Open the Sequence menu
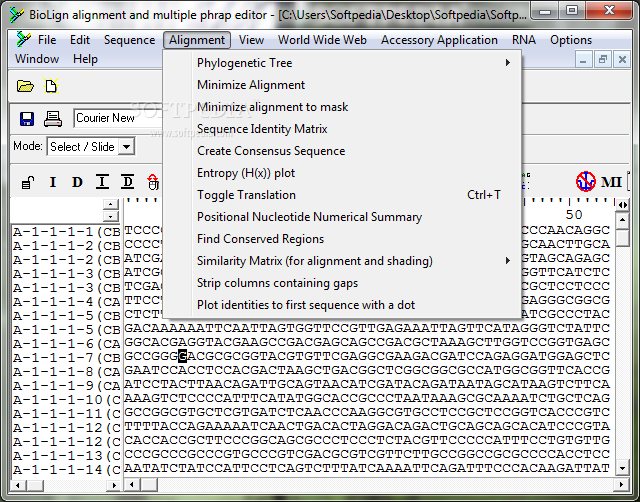This screenshot has width=640, height=502. [129, 40]
